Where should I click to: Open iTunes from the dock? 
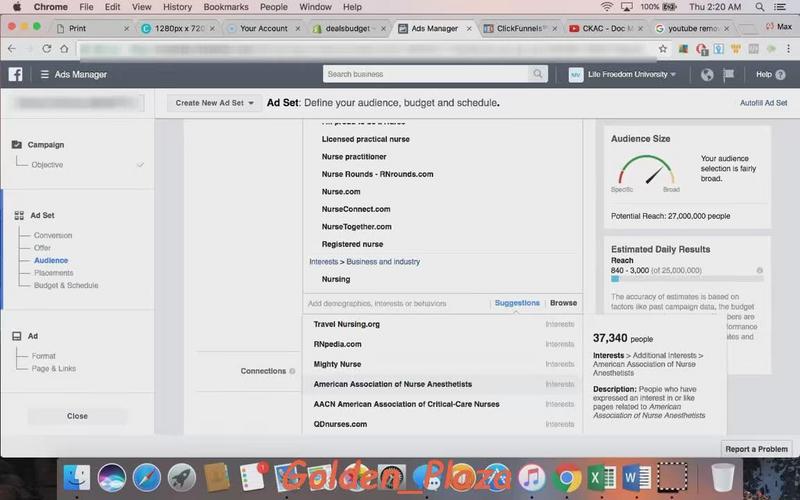pyautogui.click(x=532, y=478)
